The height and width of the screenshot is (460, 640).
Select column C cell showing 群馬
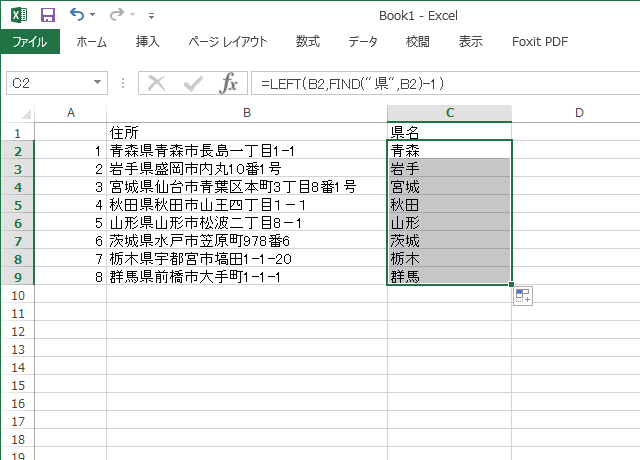click(x=449, y=276)
